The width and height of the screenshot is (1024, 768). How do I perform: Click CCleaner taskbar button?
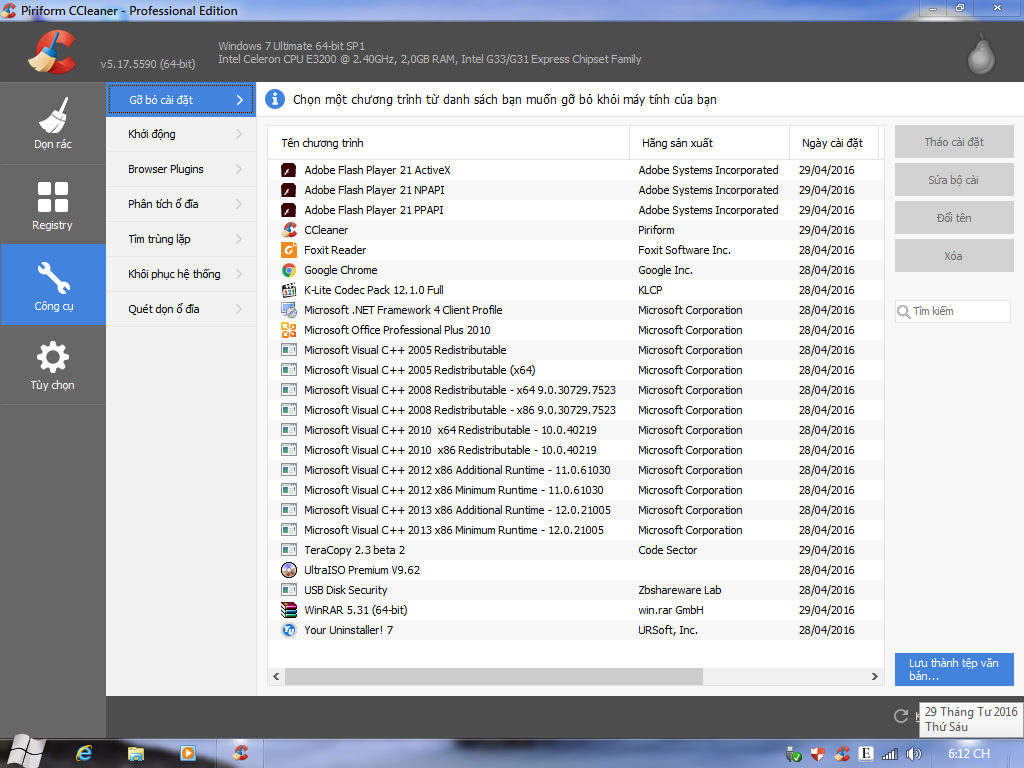tap(240, 753)
